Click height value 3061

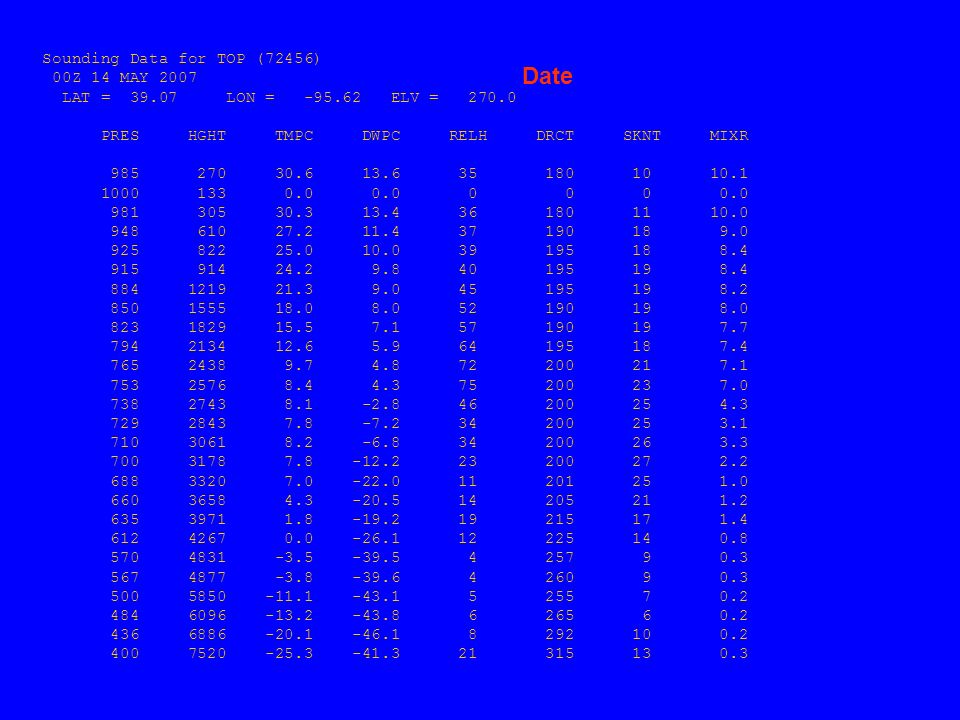pyautogui.click(x=207, y=442)
